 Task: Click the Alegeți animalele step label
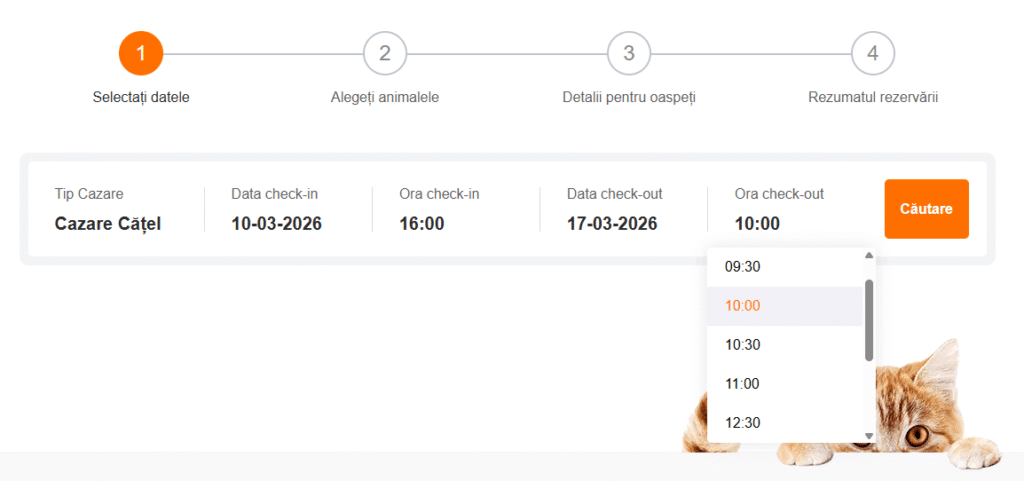[385, 98]
